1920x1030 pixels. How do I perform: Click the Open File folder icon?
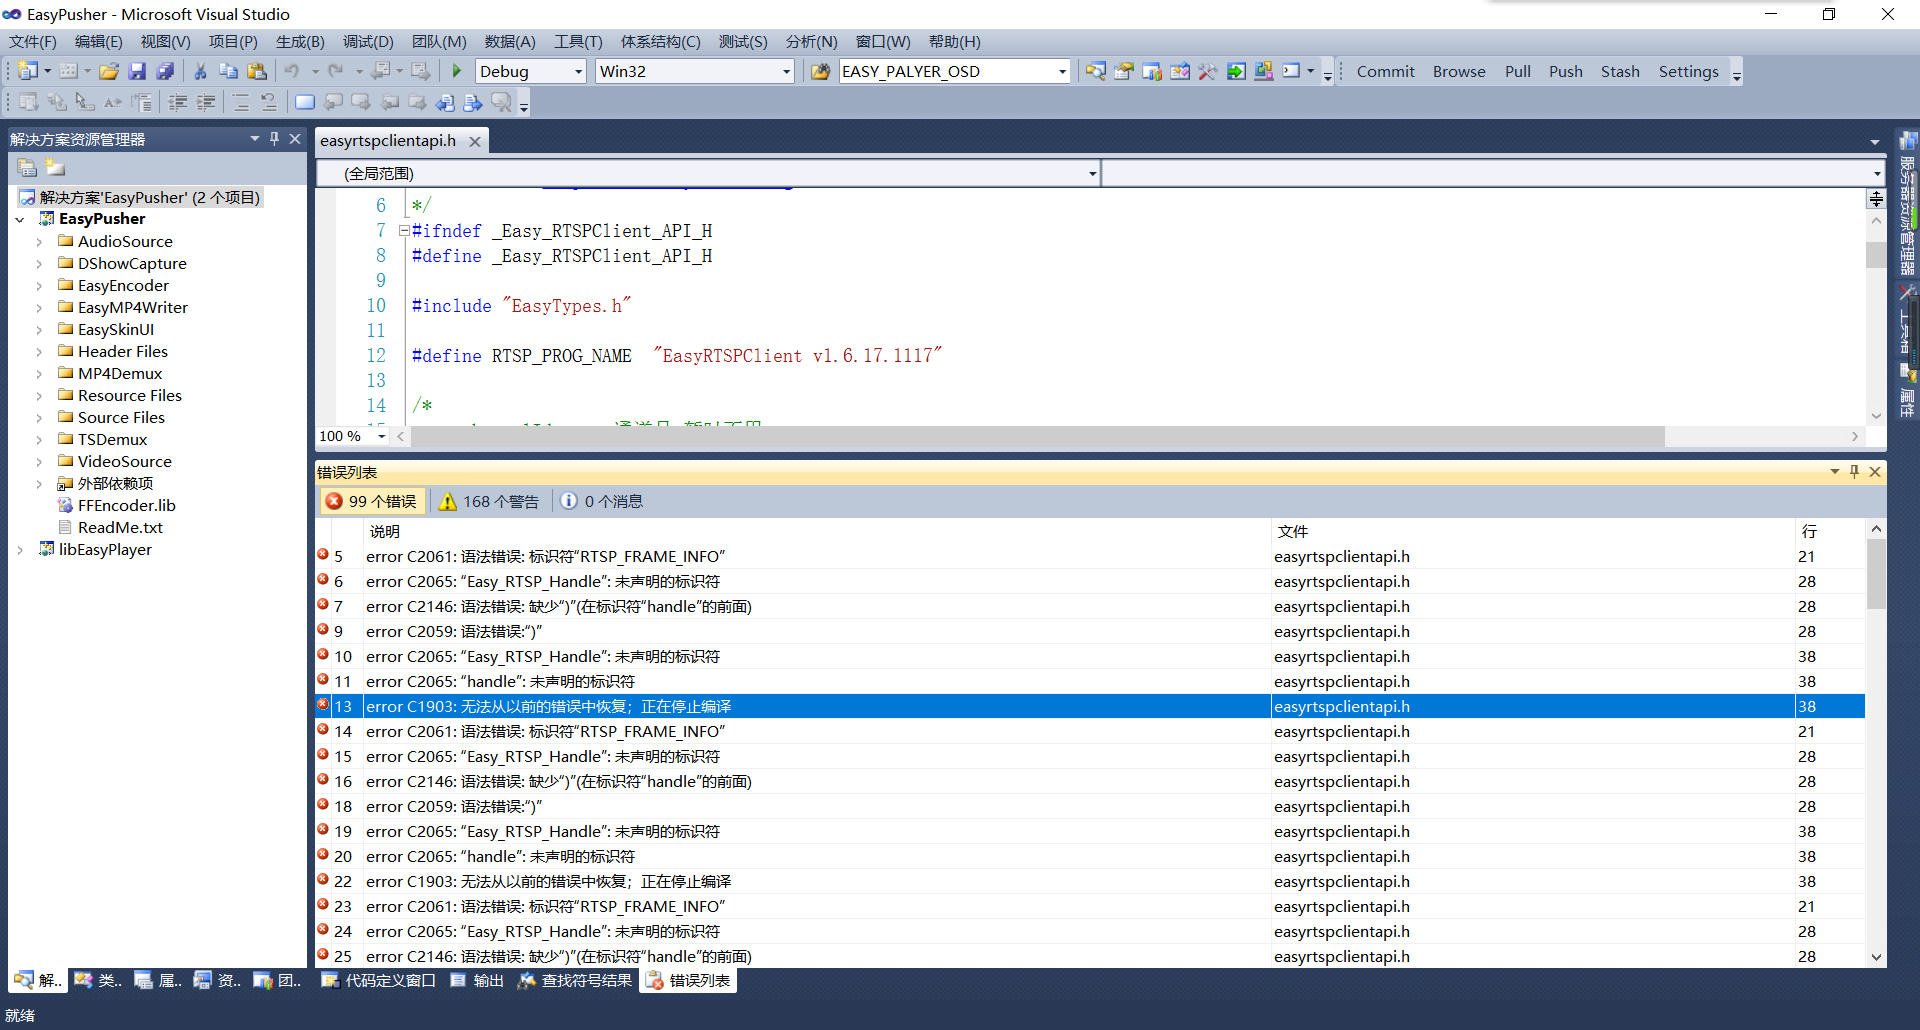click(109, 71)
